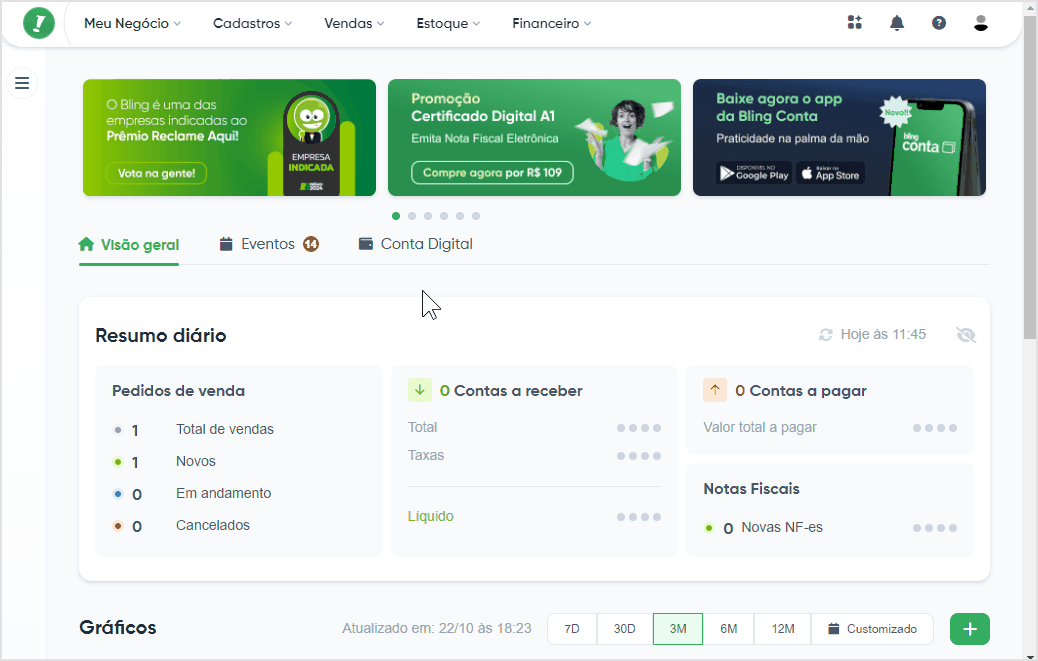Screen dimensions: 1038x661
Task: Switch to the Eventos tab
Action: pyautogui.click(x=269, y=244)
